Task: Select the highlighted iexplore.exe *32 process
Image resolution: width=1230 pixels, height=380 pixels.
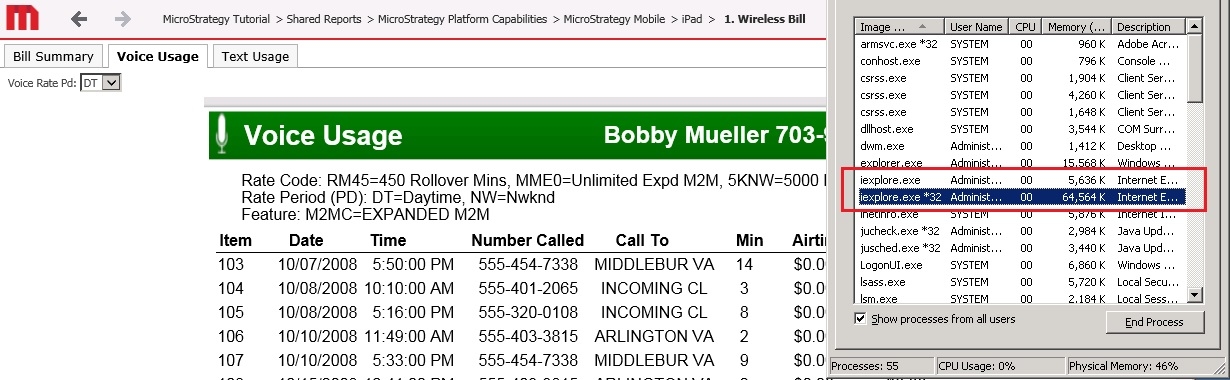Action: pyautogui.click(x=1022, y=197)
